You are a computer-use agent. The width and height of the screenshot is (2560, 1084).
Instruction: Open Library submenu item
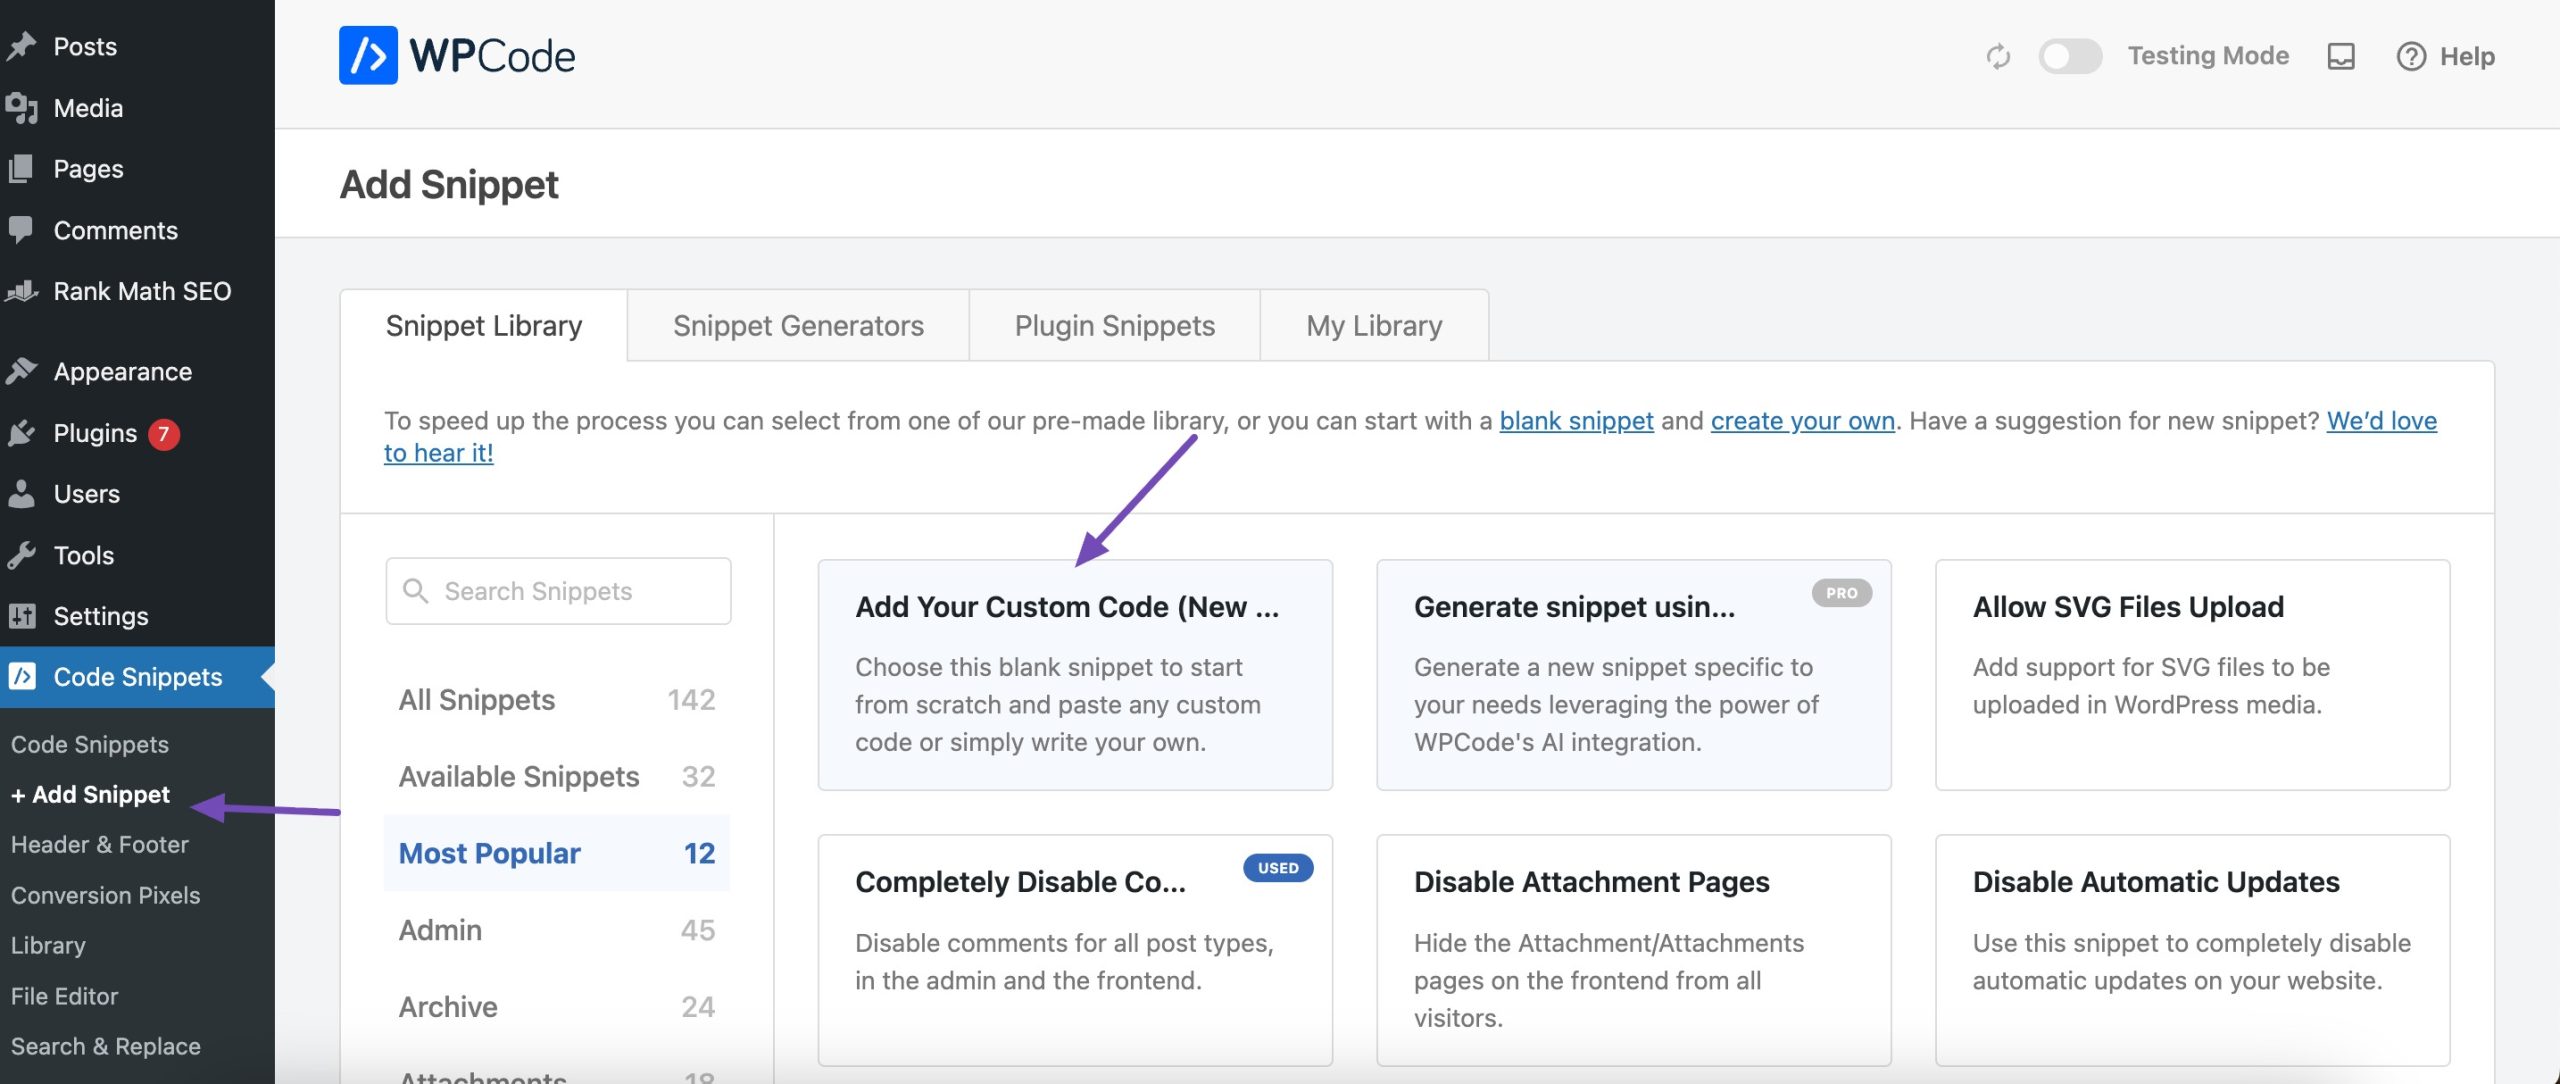(x=48, y=946)
